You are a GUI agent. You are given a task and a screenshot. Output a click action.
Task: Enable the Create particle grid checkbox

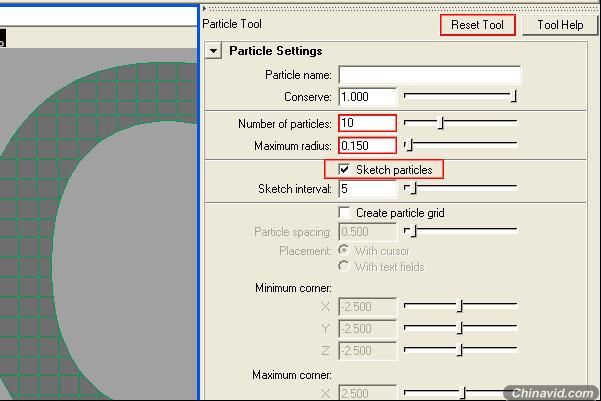pos(345,213)
